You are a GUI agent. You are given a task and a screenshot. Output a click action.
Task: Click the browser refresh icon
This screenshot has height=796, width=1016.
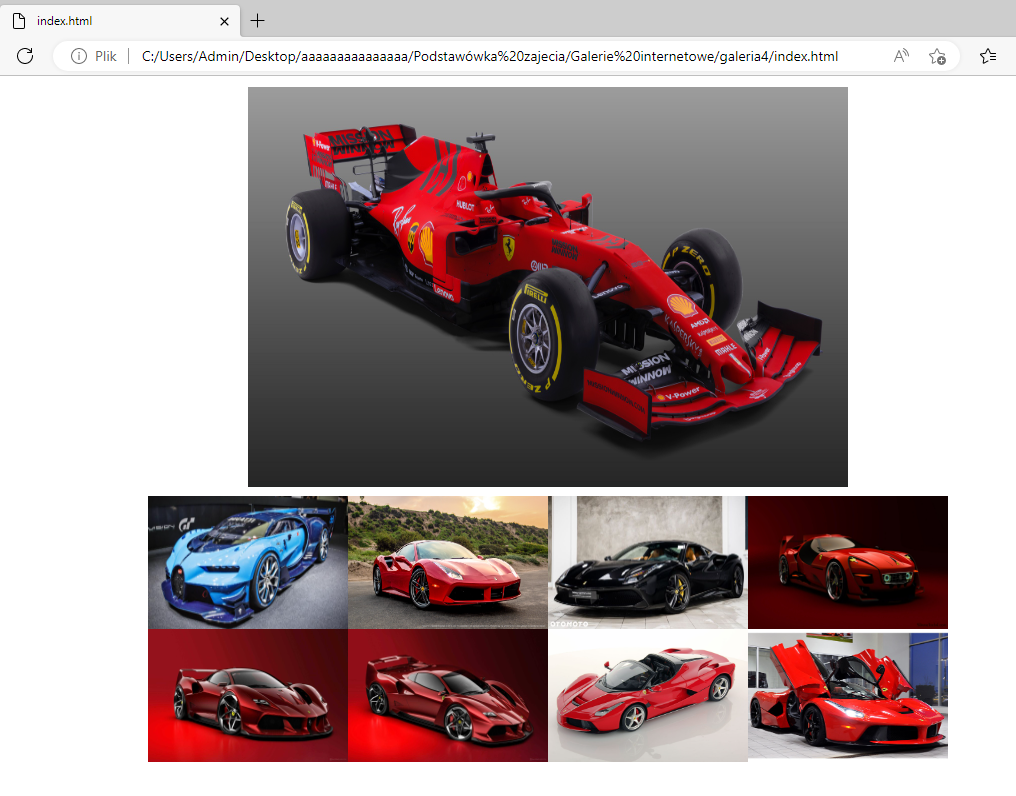click(25, 56)
